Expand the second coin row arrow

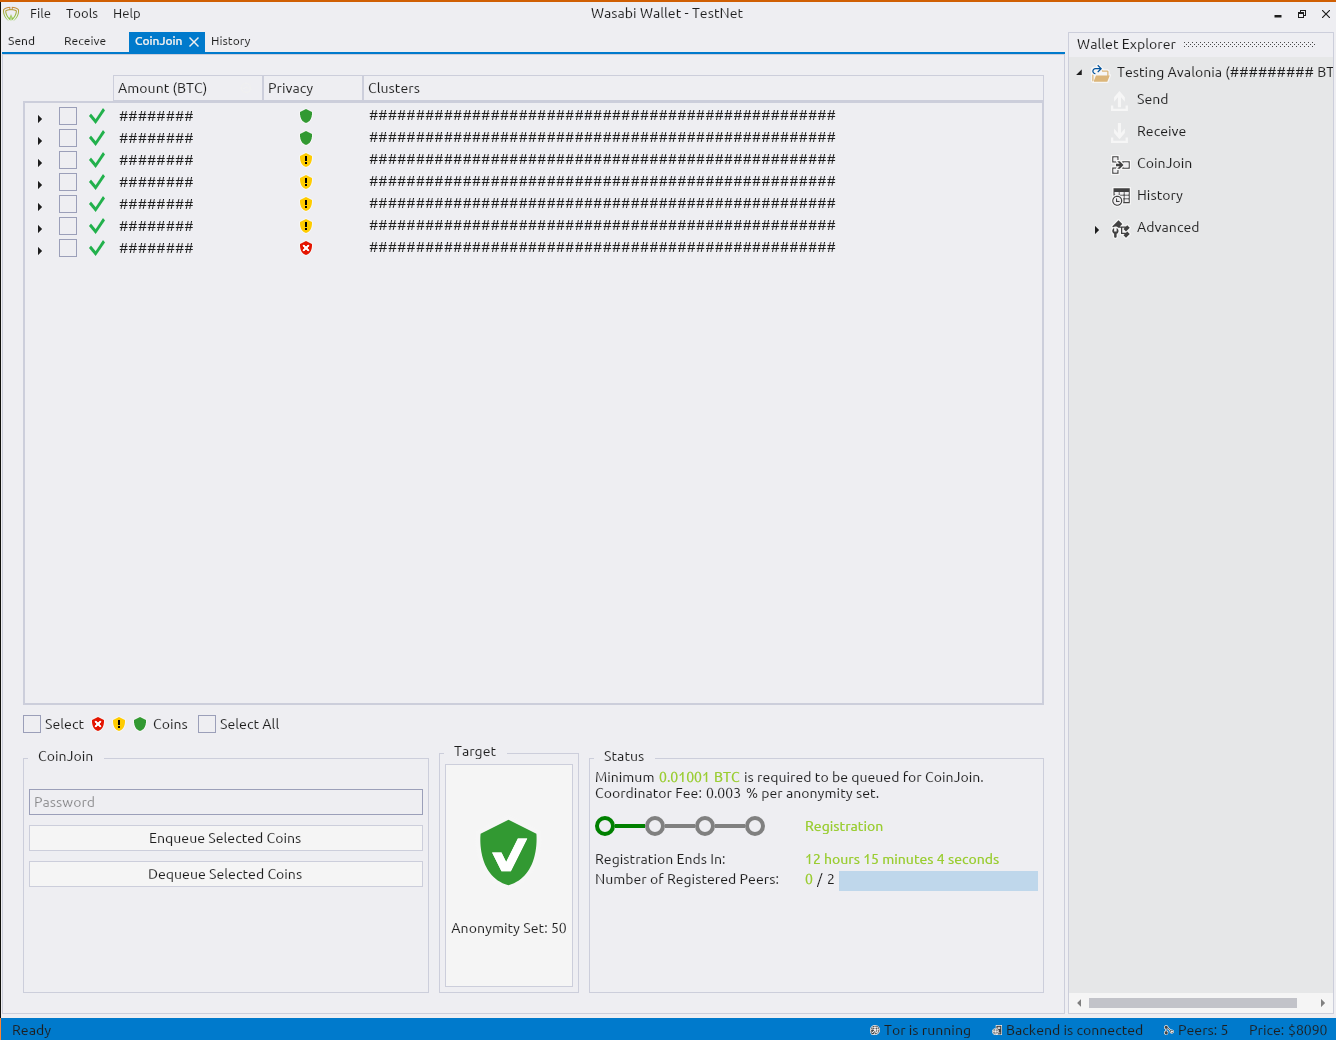[40, 141]
